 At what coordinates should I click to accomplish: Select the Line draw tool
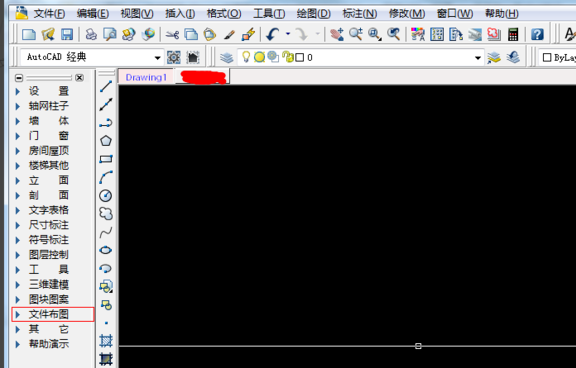(x=106, y=87)
